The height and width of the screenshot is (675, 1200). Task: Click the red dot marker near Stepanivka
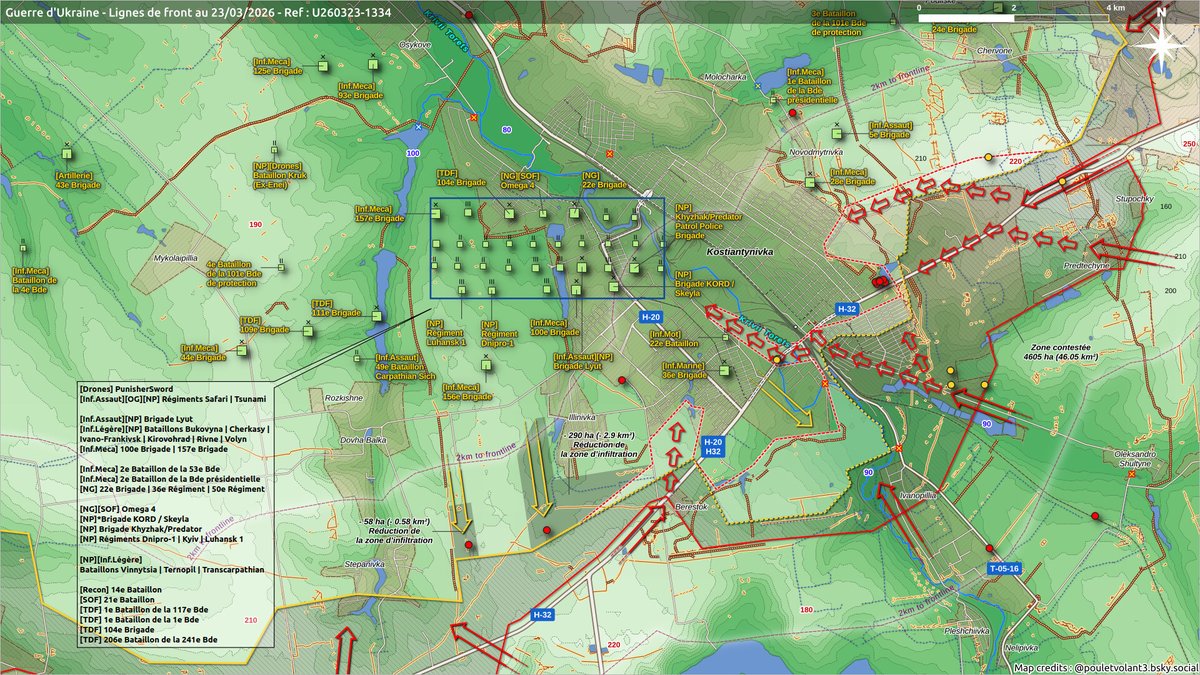(x=469, y=545)
